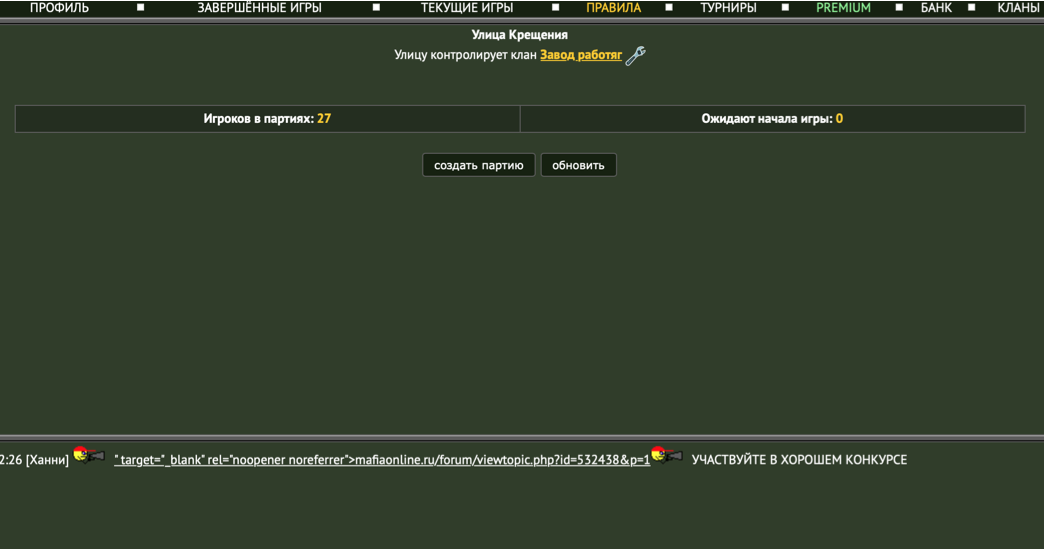Click Улицу контролирует клан text
This screenshot has height=549, width=1045.
(x=465, y=55)
